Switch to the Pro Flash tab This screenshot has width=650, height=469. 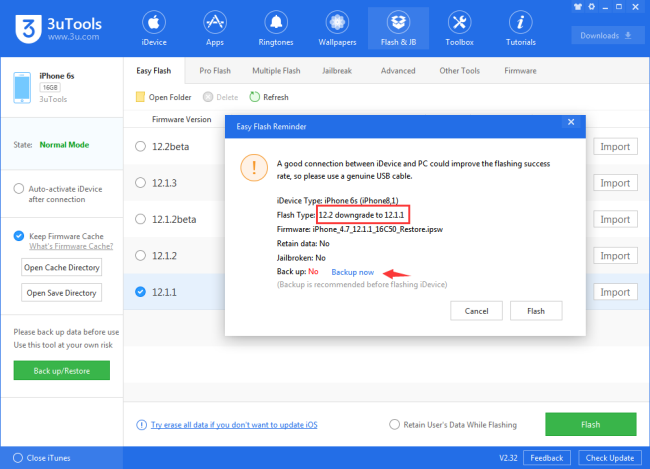216,71
